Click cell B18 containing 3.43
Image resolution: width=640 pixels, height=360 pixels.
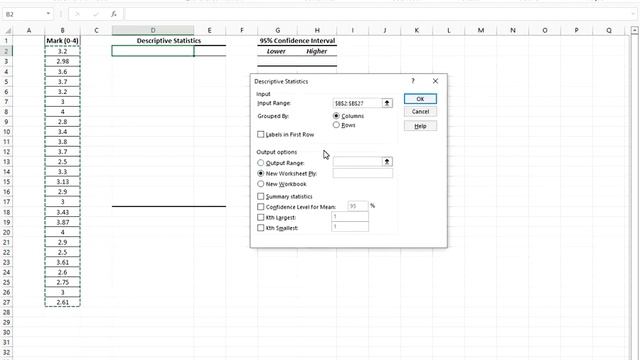(x=62, y=212)
